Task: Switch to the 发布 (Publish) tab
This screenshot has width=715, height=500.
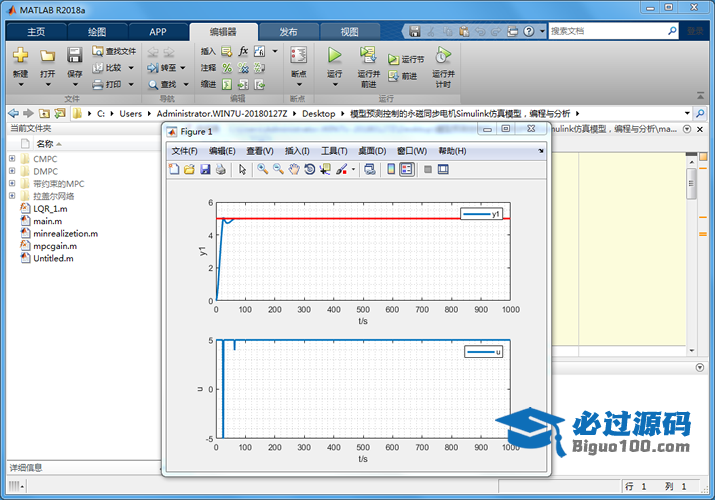Action: 288,32
